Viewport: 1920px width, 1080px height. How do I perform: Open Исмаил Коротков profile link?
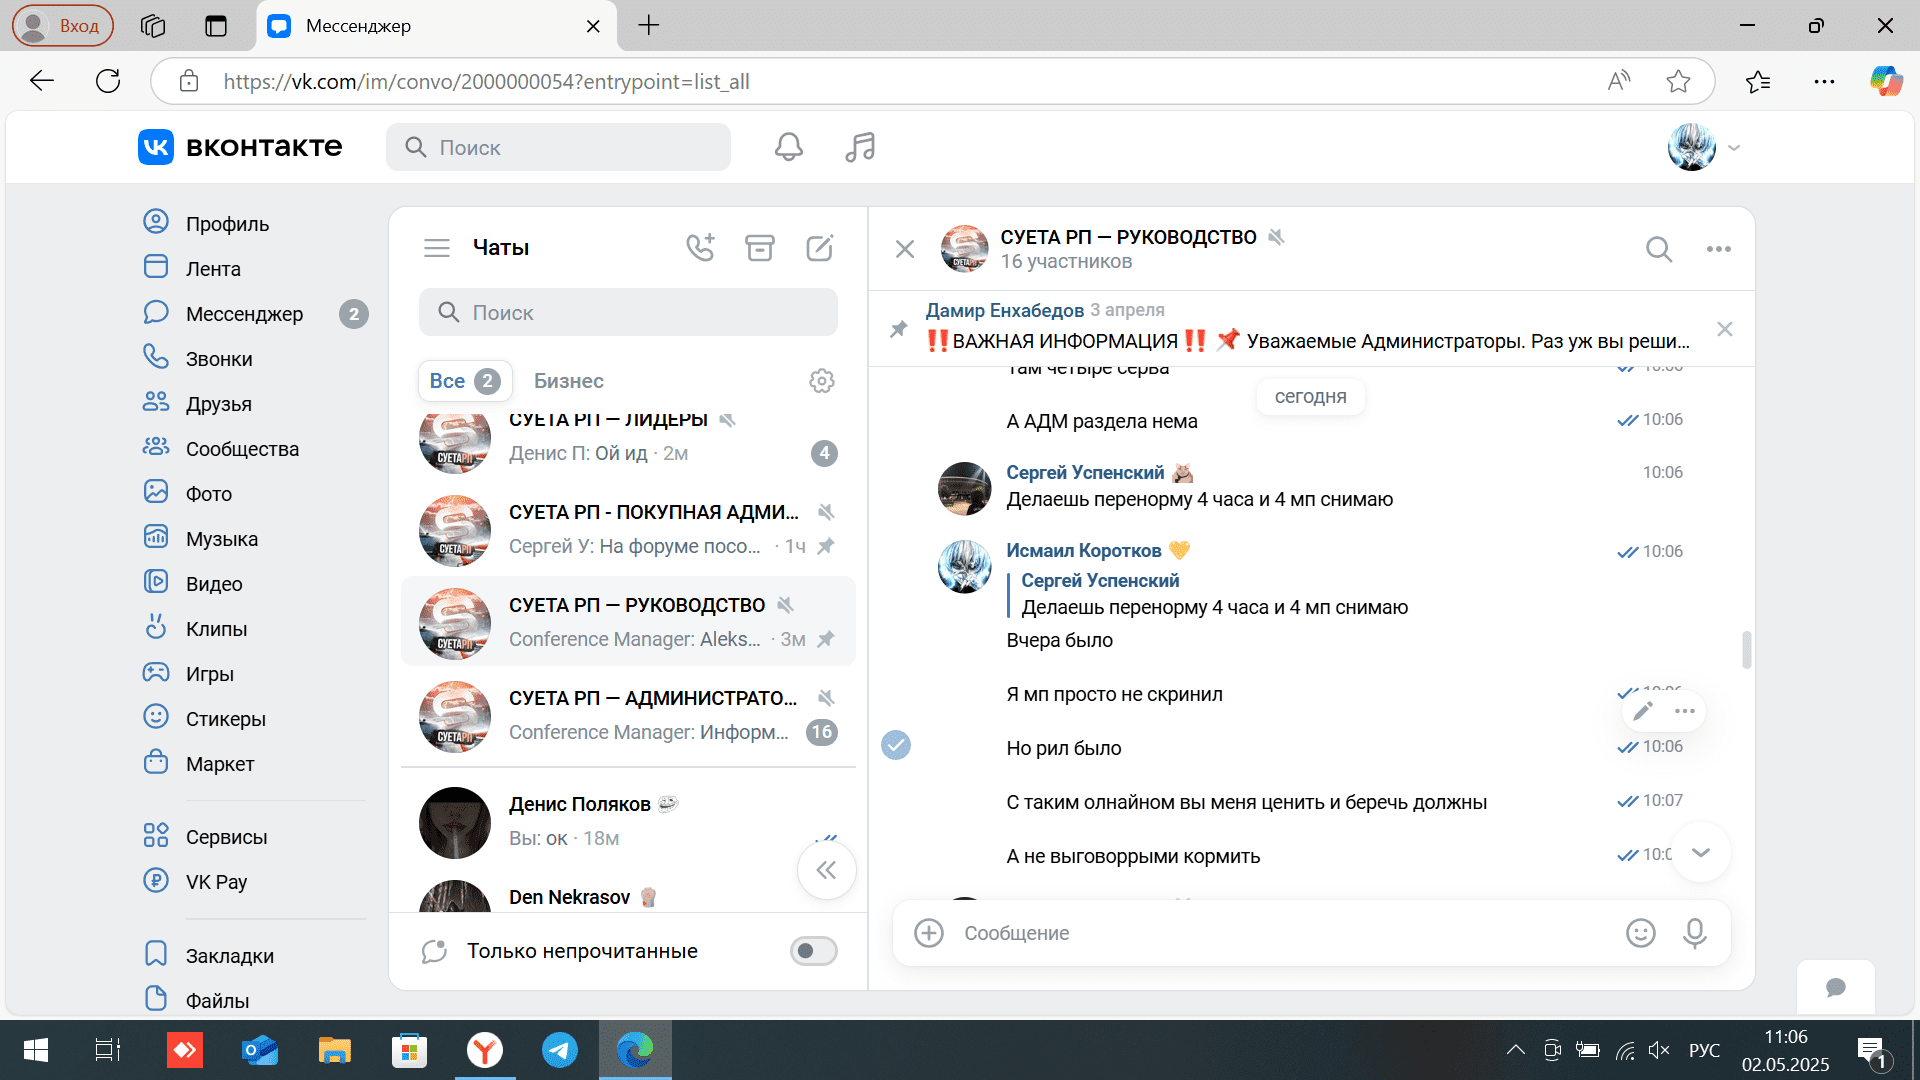coord(1084,551)
